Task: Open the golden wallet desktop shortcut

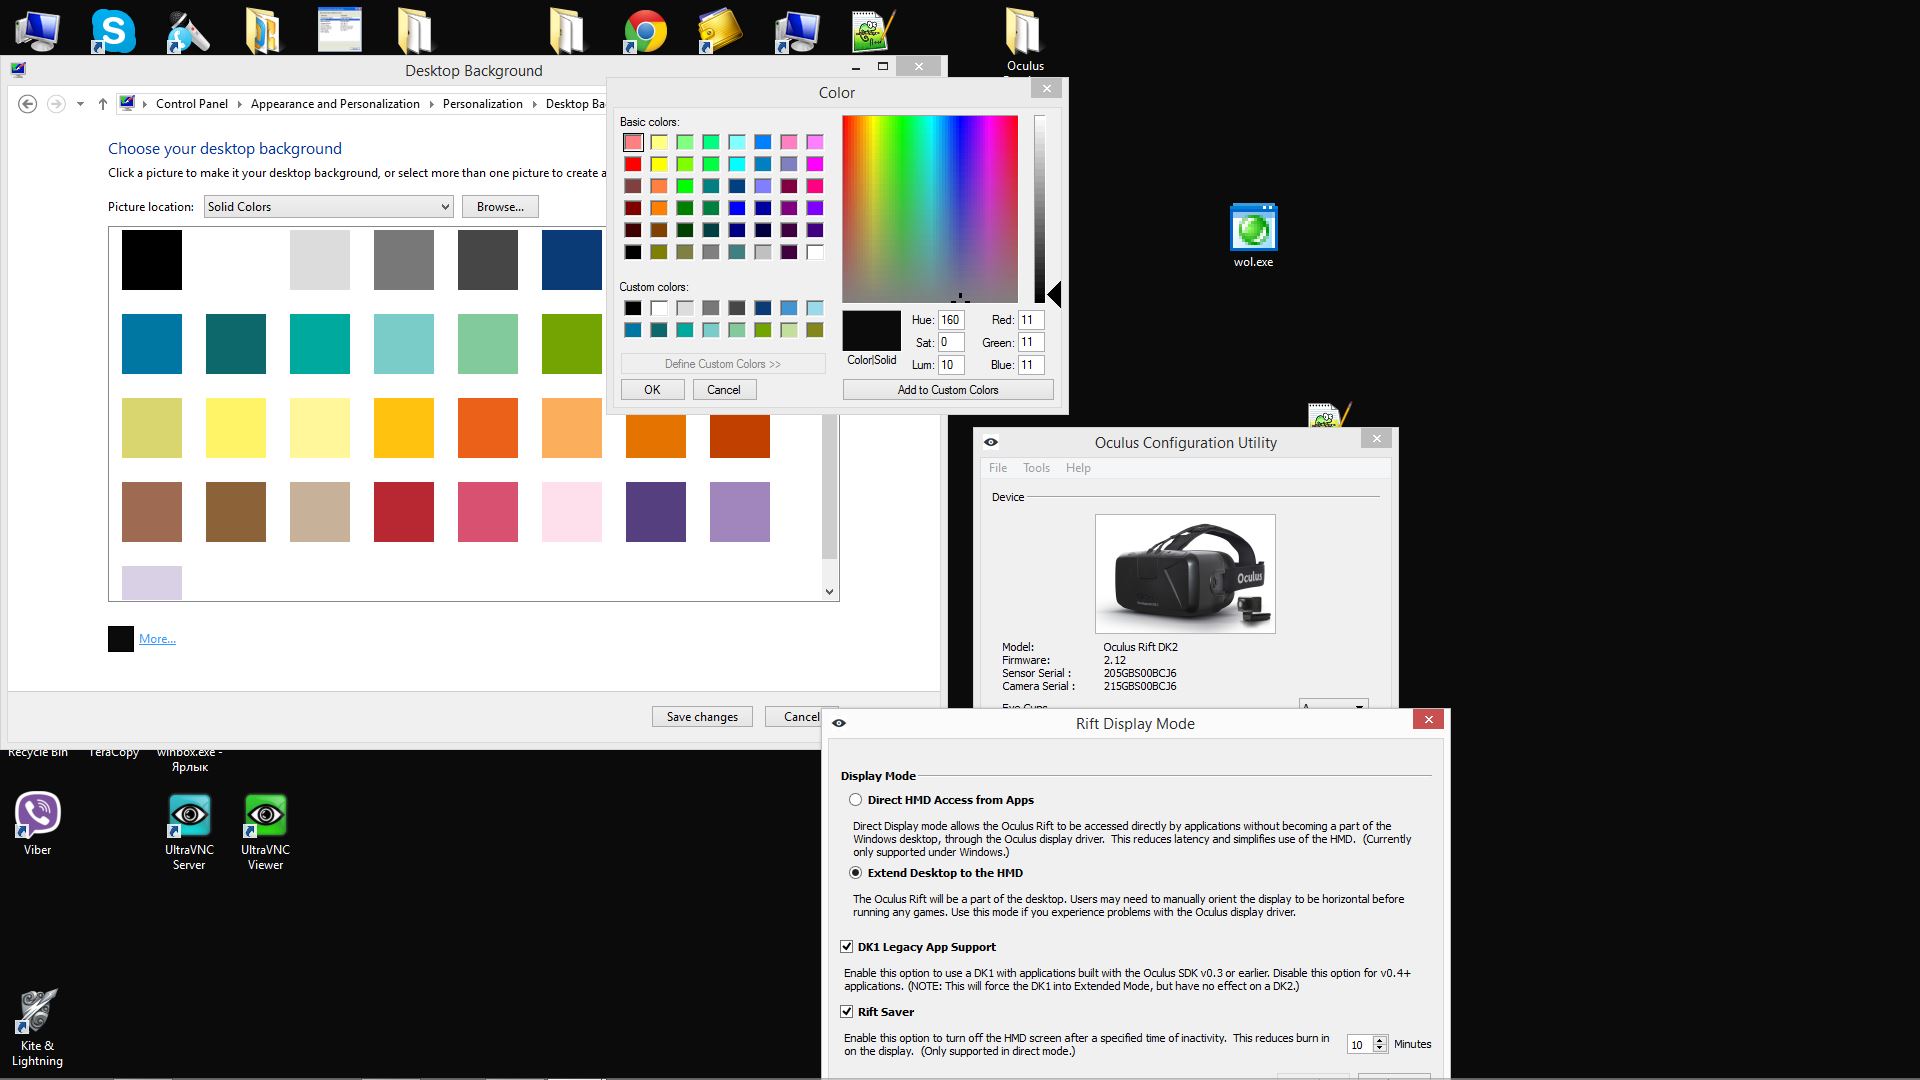Action: pyautogui.click(x=720, y=31)
